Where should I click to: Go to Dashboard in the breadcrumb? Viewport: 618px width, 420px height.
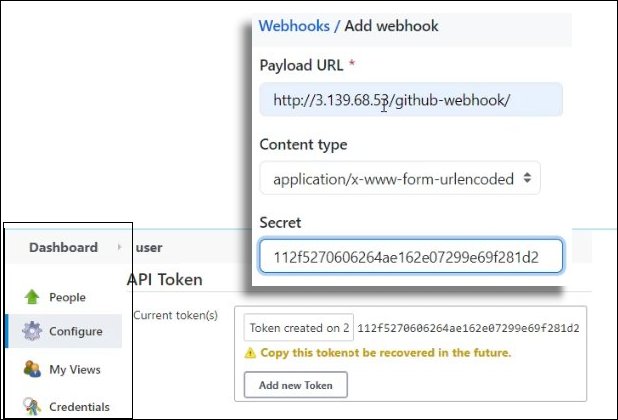click(x=63, y=247)
